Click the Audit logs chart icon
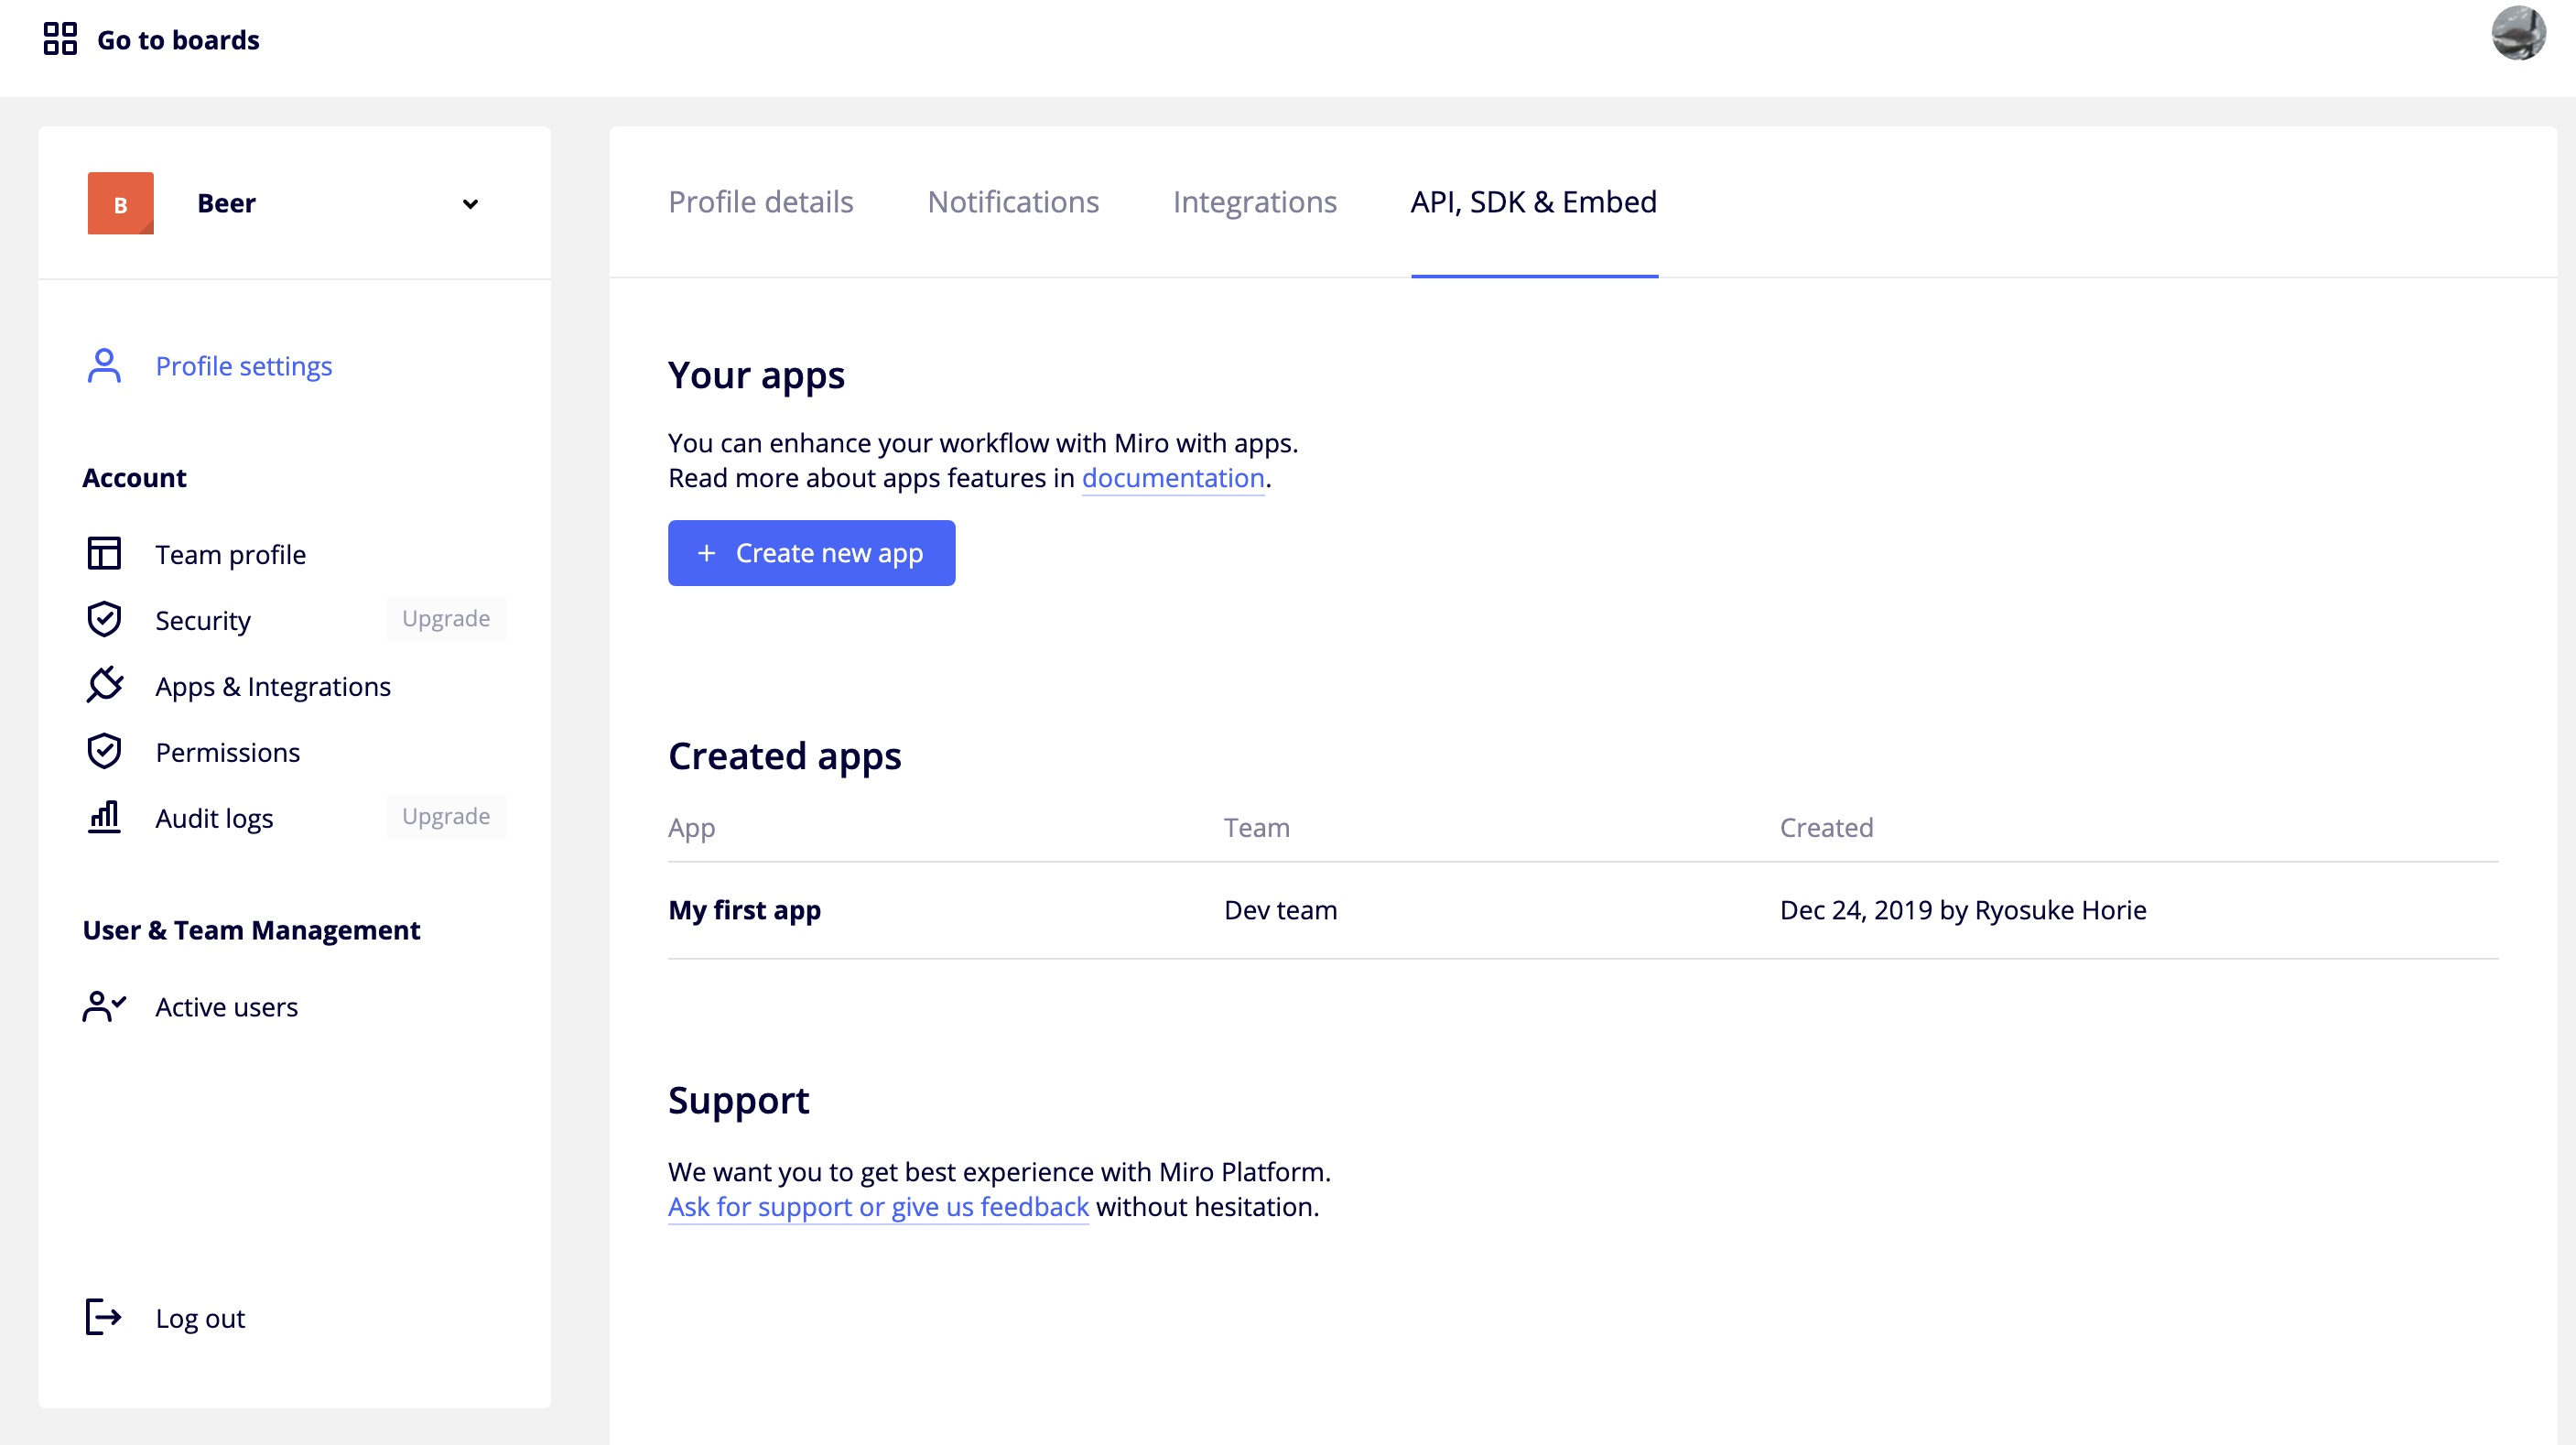2576x1445 pixels. [104, 817]
